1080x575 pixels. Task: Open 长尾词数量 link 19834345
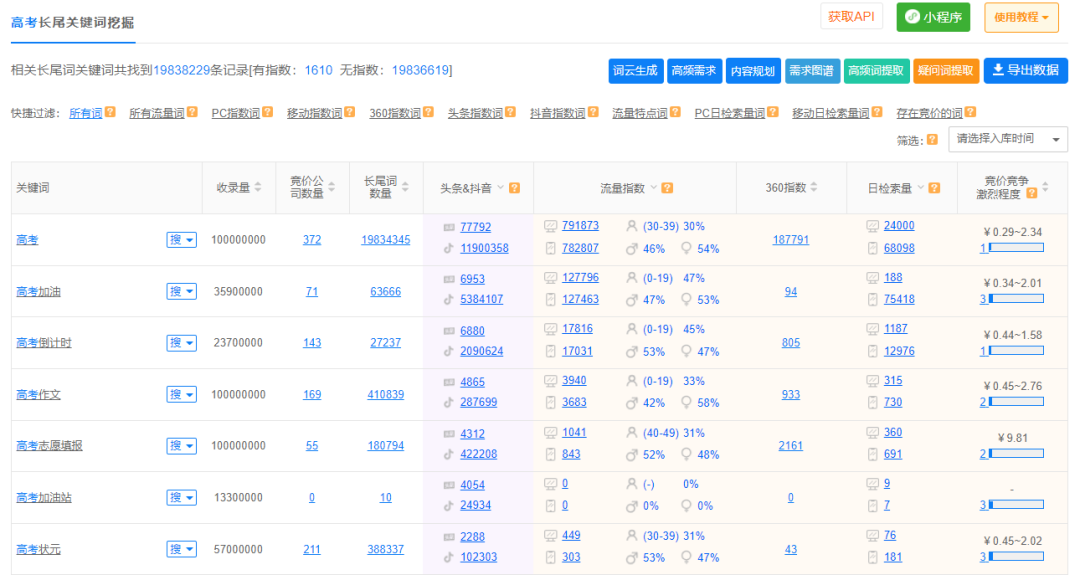click(x=386, y=240)
